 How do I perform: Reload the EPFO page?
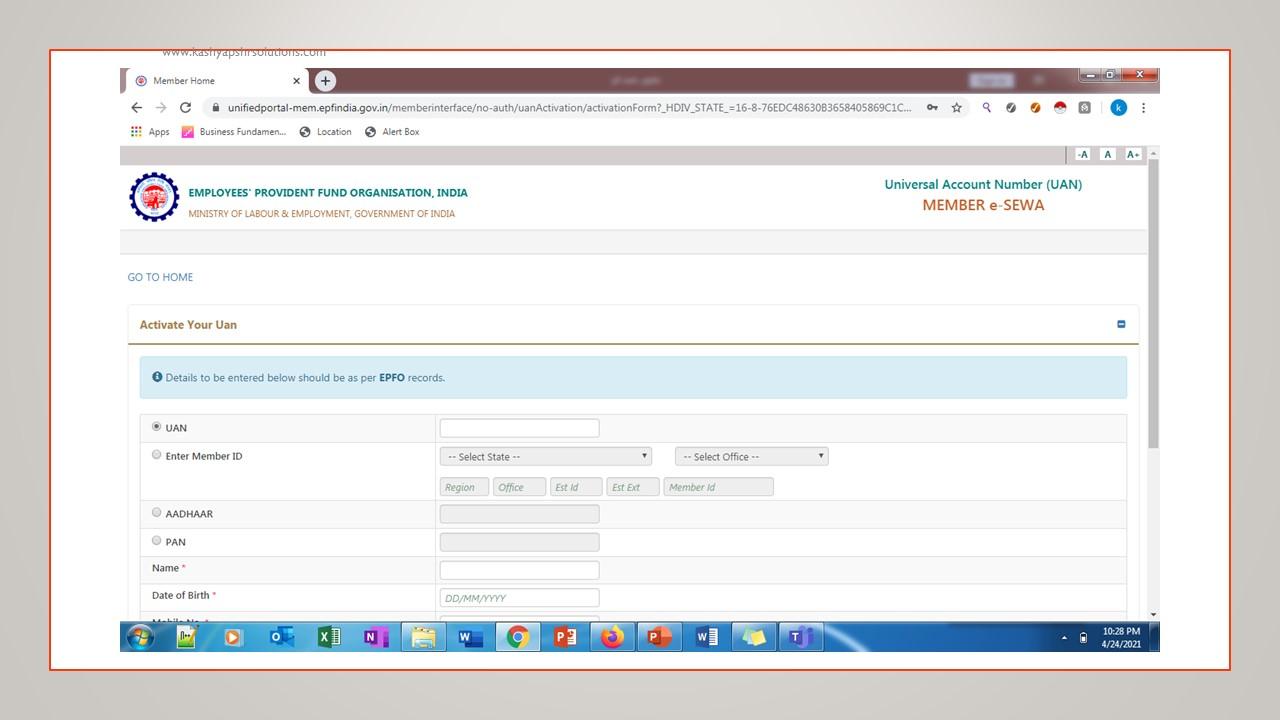pyautogui.click(x=185, y=108)
